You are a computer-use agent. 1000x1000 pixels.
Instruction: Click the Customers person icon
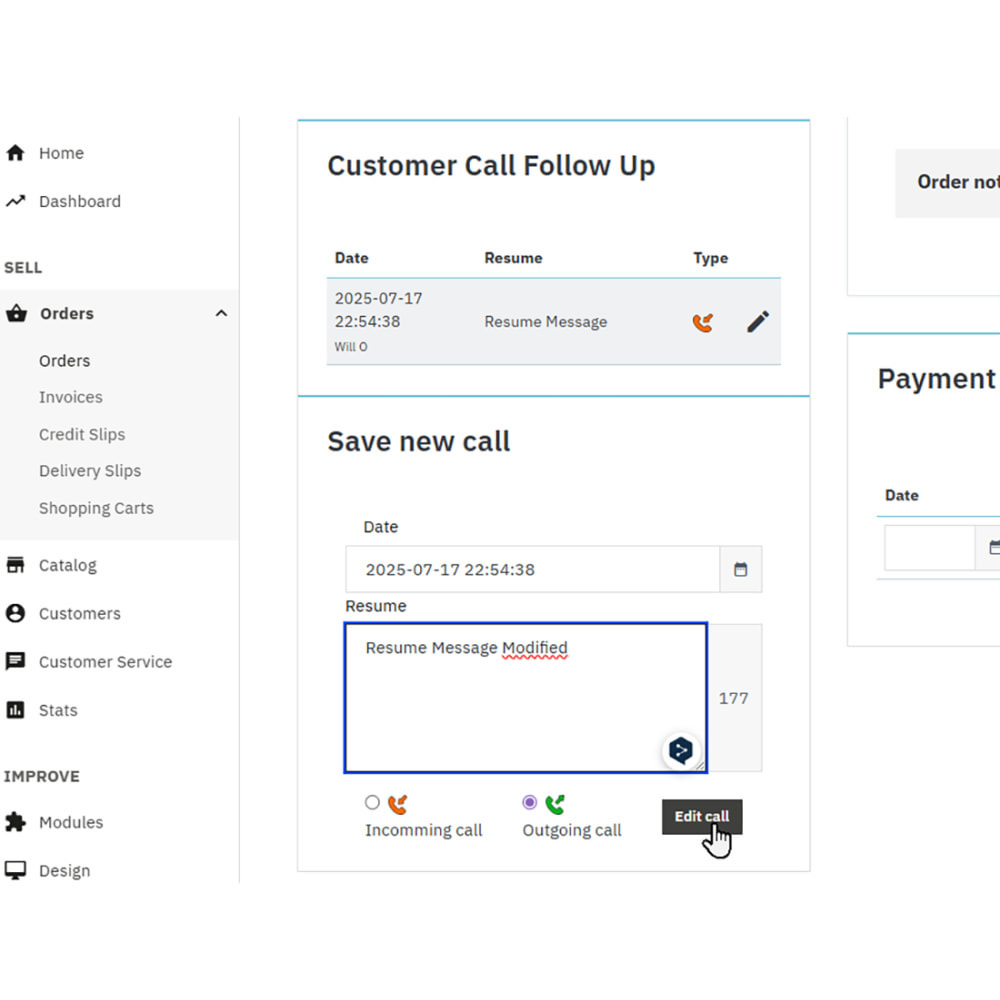tap(16, 613)
